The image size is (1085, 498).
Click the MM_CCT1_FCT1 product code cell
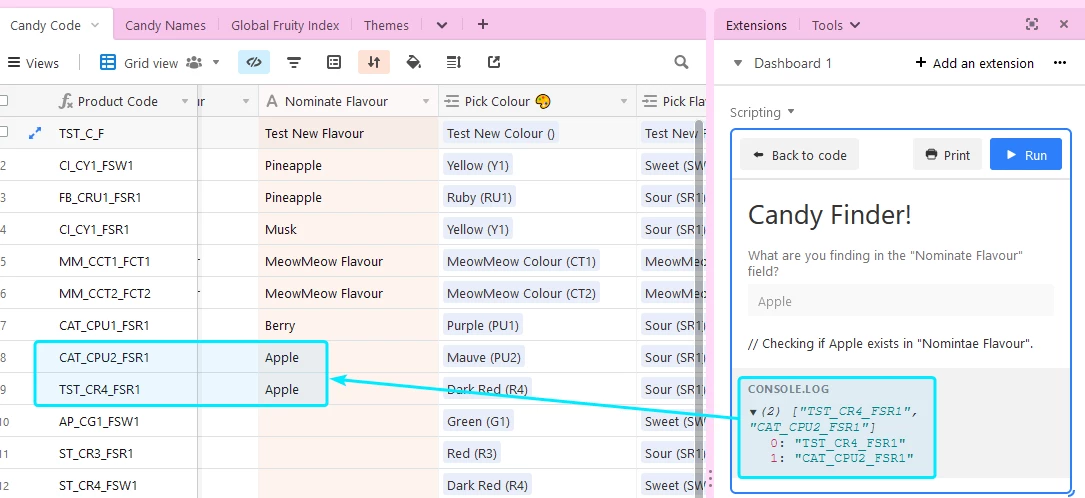[x=104, y=261]
